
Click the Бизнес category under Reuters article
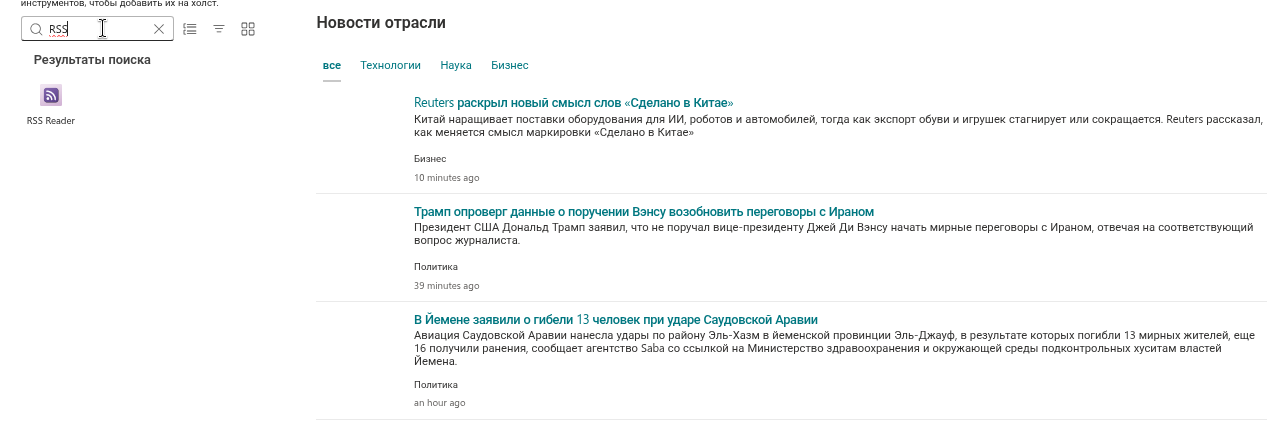coord(430,158)
